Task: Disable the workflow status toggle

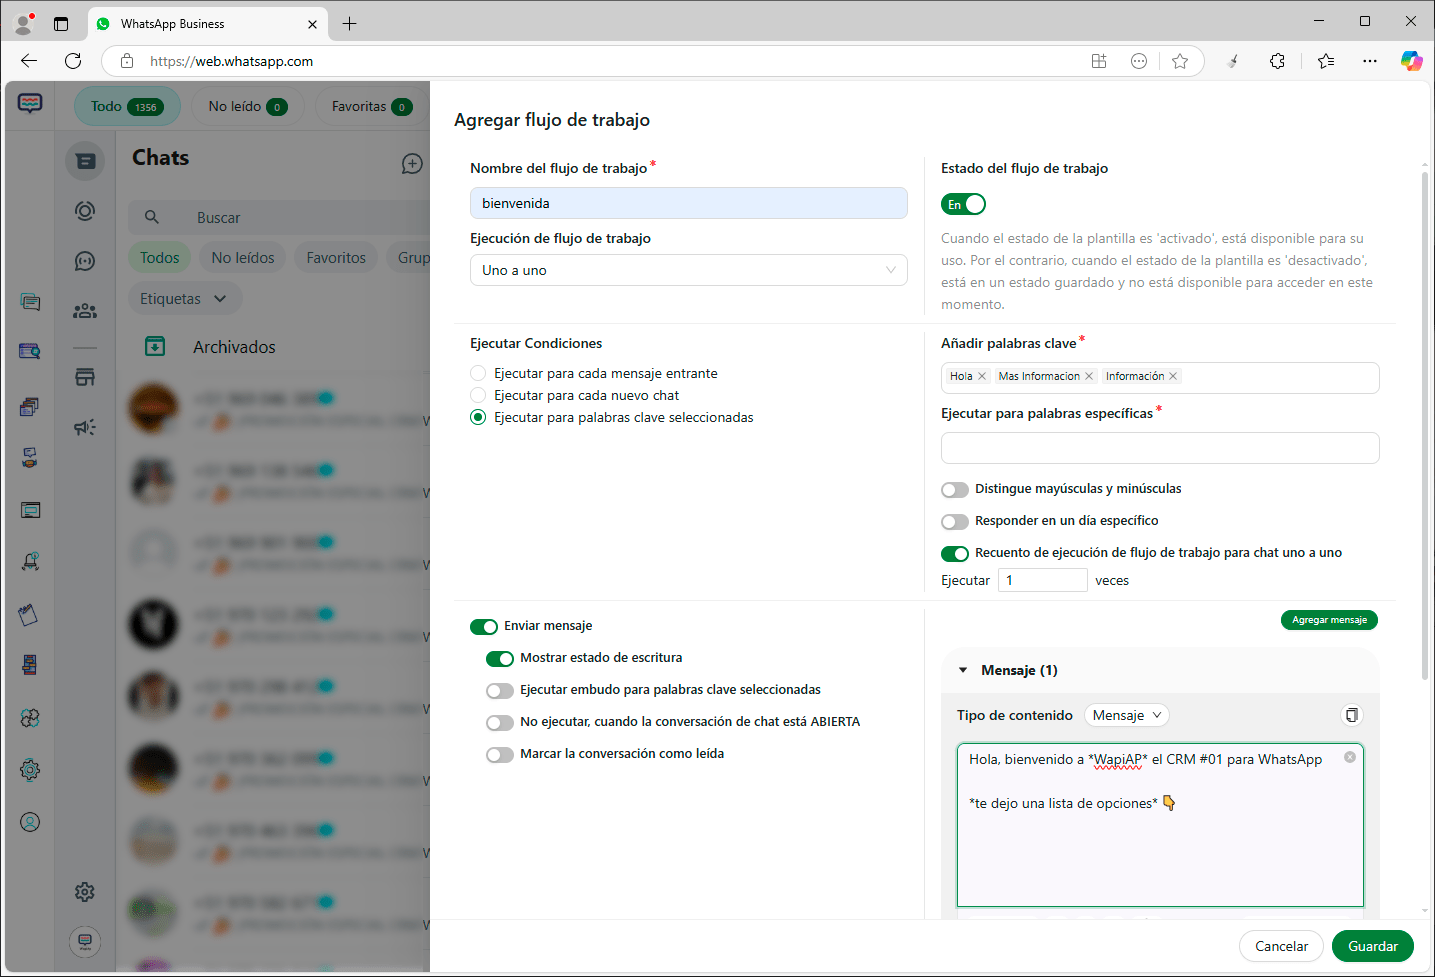Action: (963, 204)
